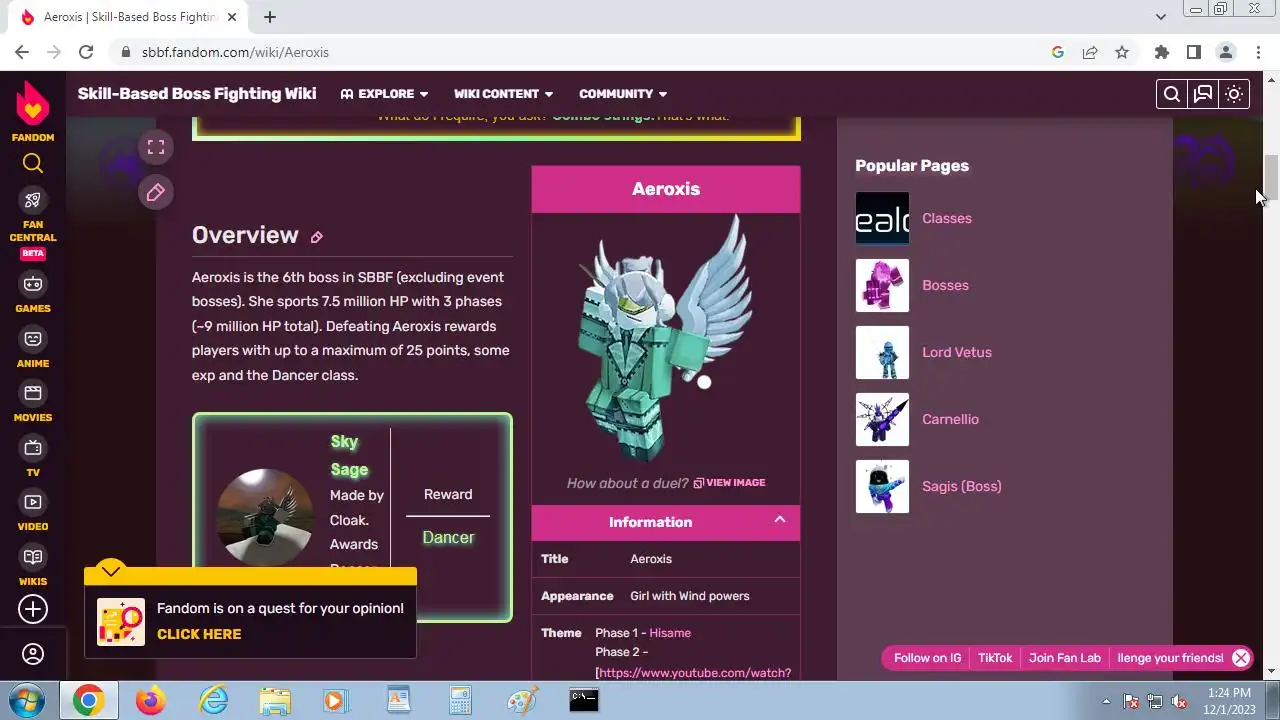Click the Aeroxis character image
Screen dimensions: 1280x720
click(x=664, y=338)
